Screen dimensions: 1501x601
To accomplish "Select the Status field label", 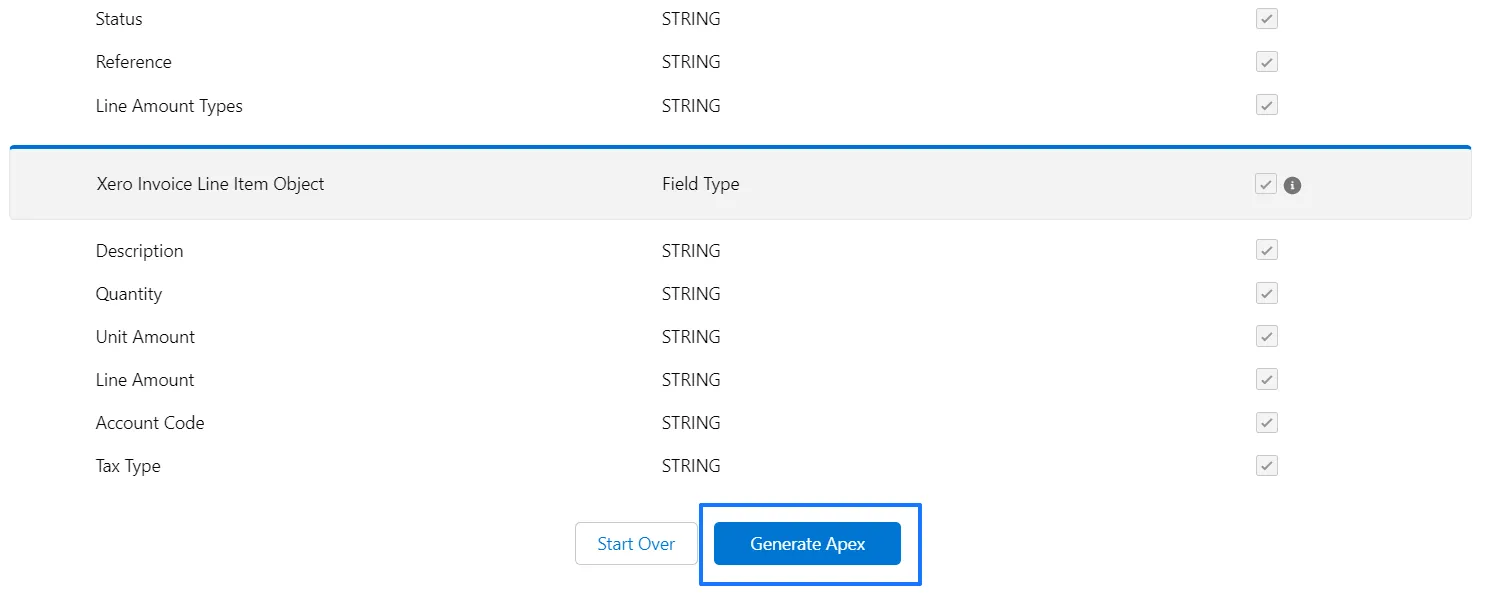I will (119, 19).
